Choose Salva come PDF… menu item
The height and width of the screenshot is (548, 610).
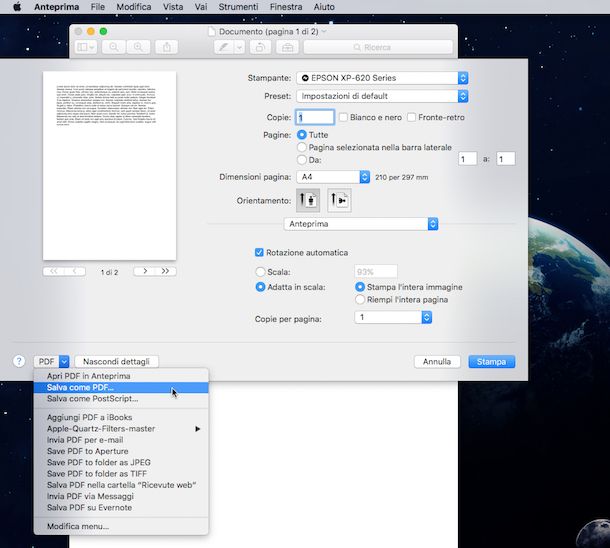click(121, 387)
